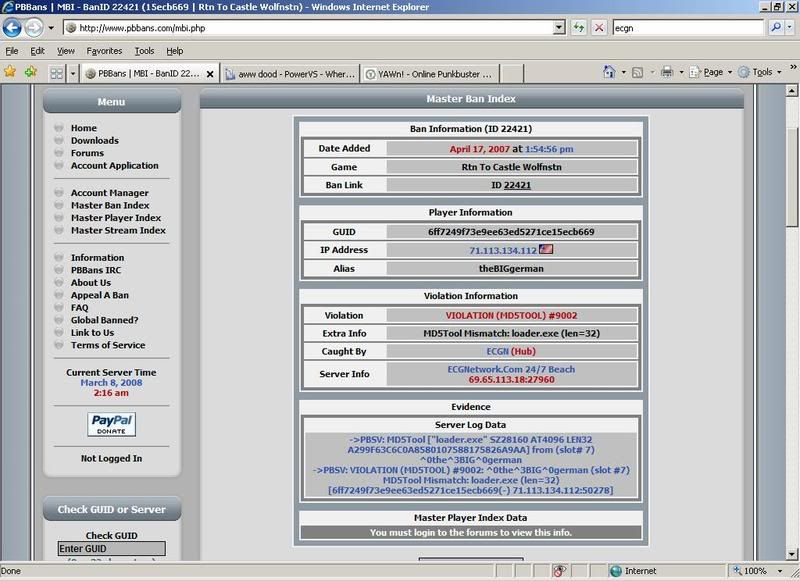800x581 pixels.
Task: Close the PBBans MBI tab
Action: [210, 74]
